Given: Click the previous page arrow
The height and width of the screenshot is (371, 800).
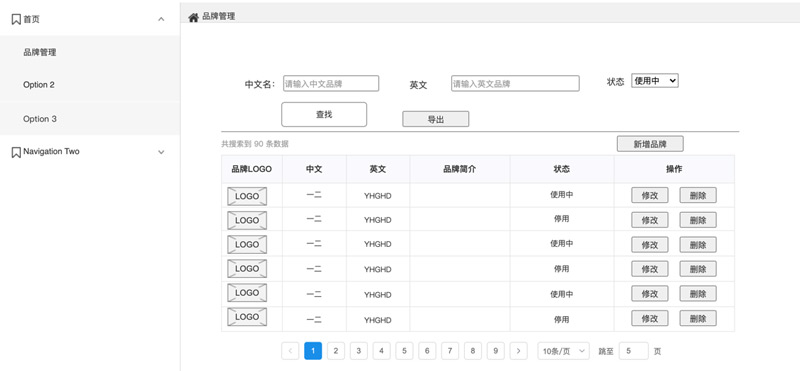Looking at the screenshot, I should click(290, 351).
